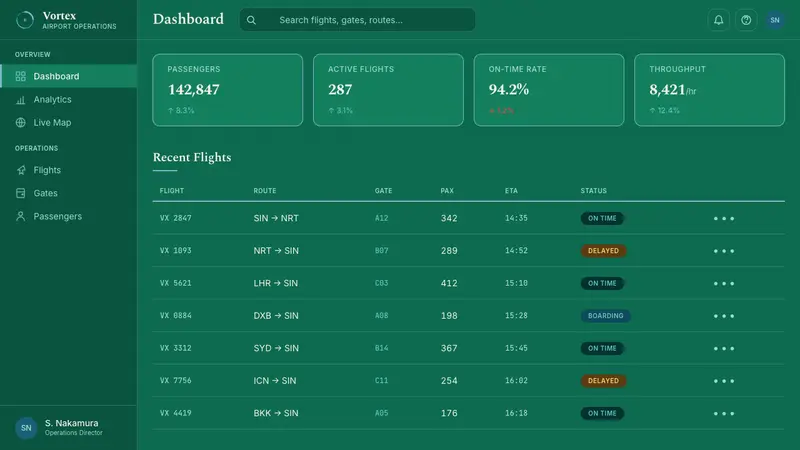Open the more options for flight VX 0884
This screenshot has width=800, height=450.
click(723, 316)
